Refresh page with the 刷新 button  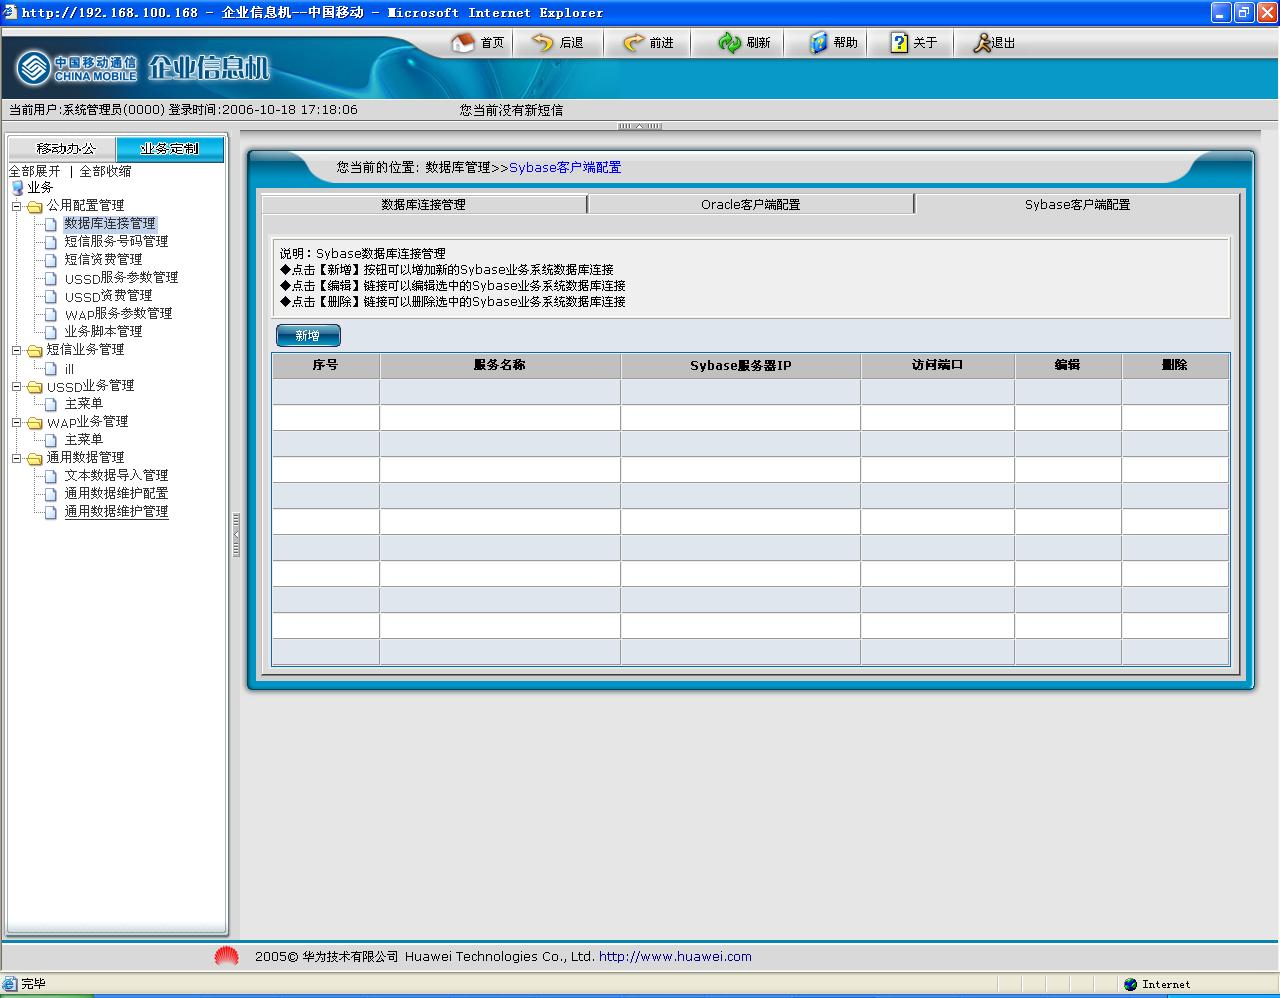[x=744, y=43]
